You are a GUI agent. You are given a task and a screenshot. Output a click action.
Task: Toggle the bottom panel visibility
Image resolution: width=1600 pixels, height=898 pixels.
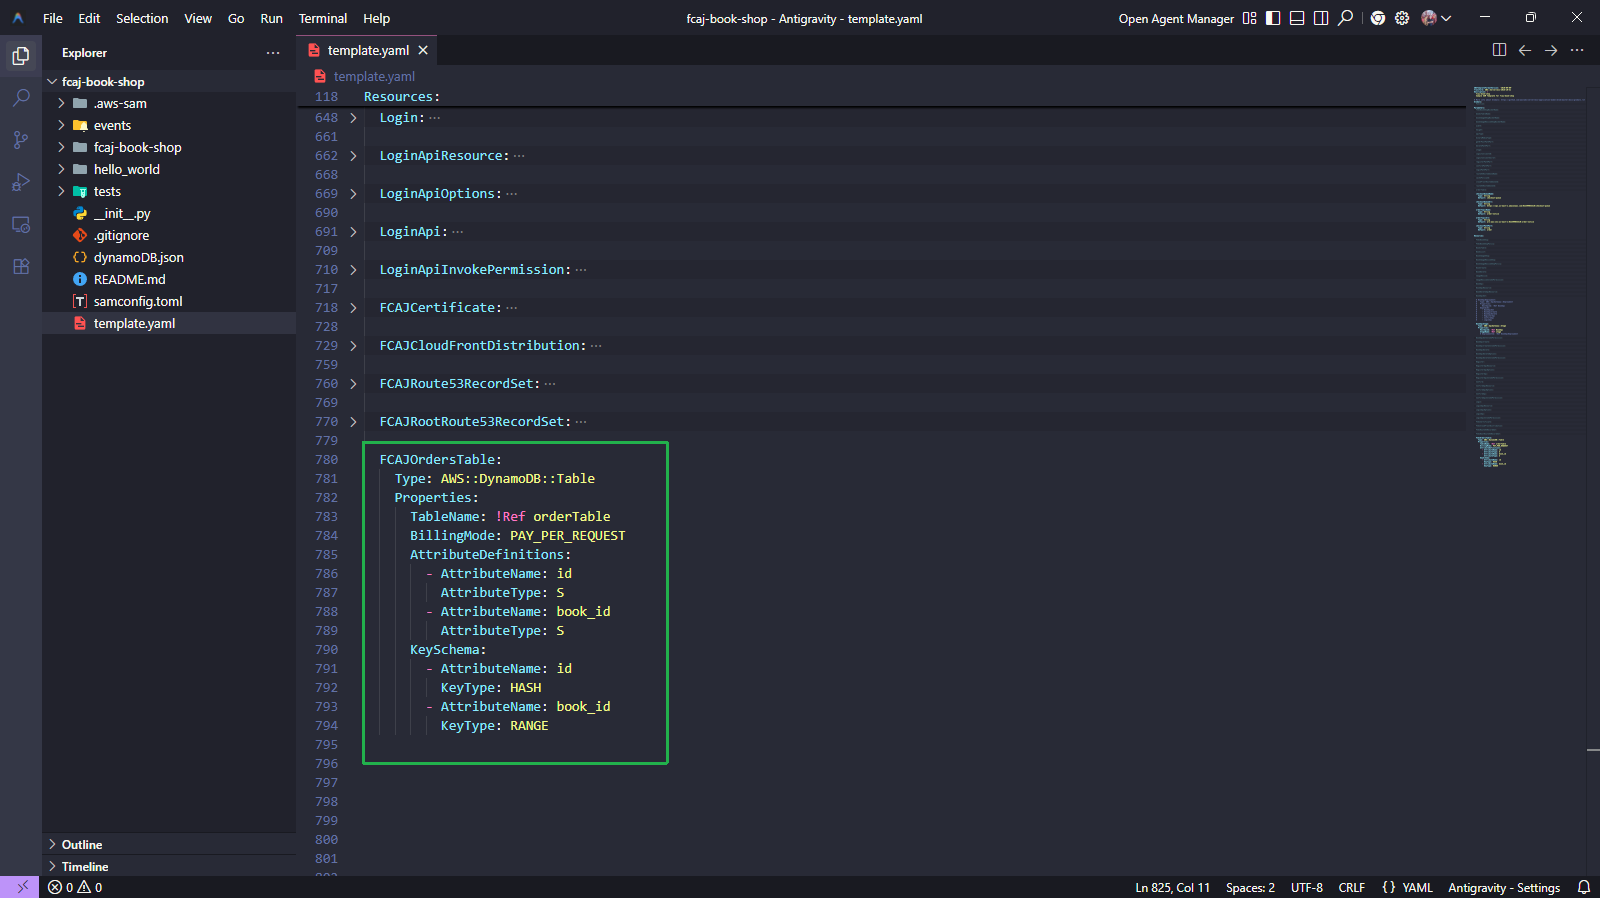tap(1297, 18)
